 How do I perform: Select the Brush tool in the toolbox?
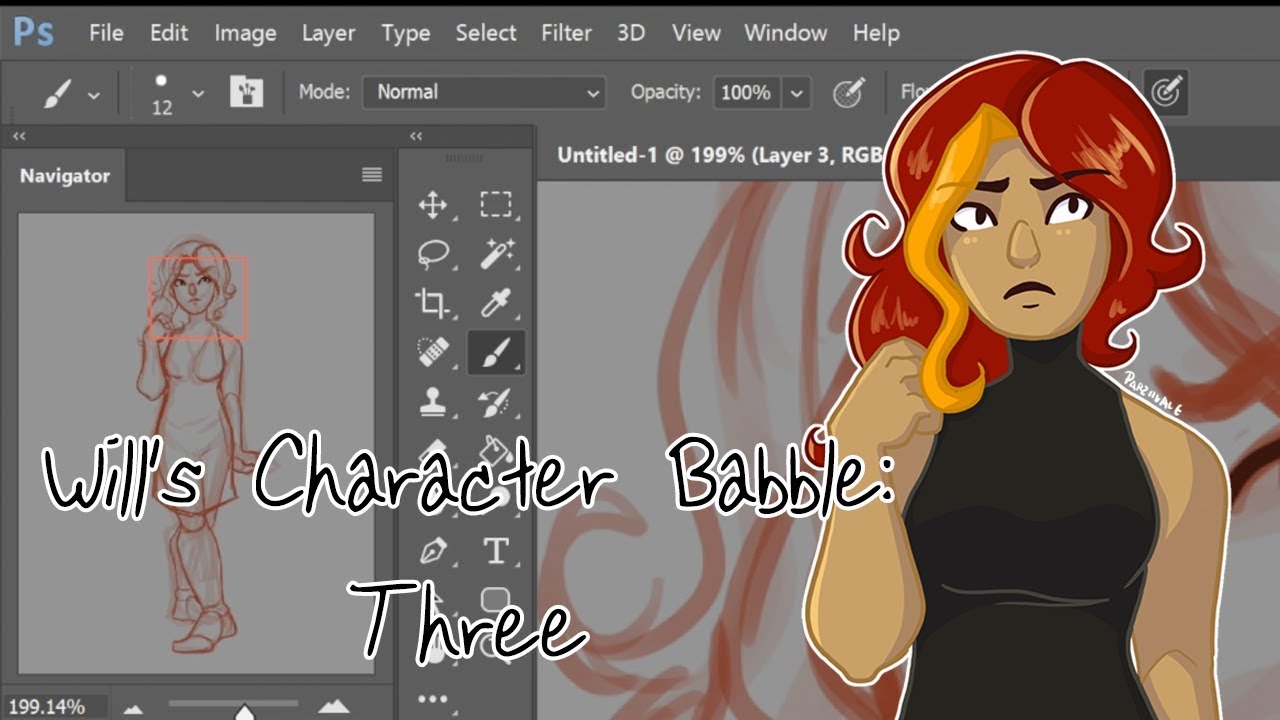496,352
